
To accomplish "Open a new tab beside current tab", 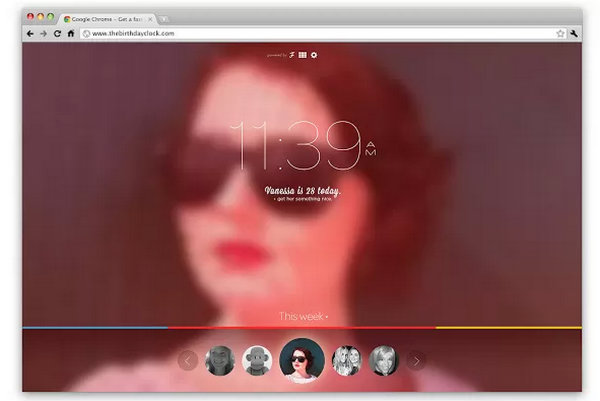I will 164,18.
